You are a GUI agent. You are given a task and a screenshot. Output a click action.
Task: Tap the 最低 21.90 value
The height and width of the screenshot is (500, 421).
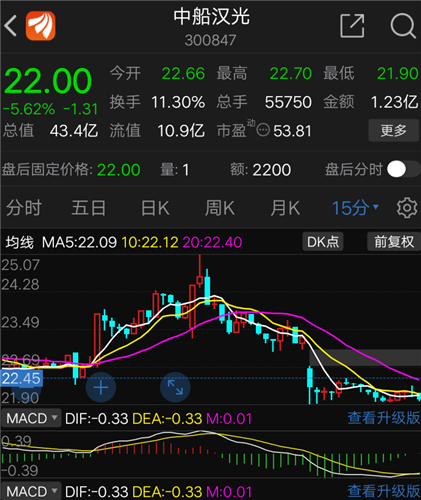coord(397,73)
